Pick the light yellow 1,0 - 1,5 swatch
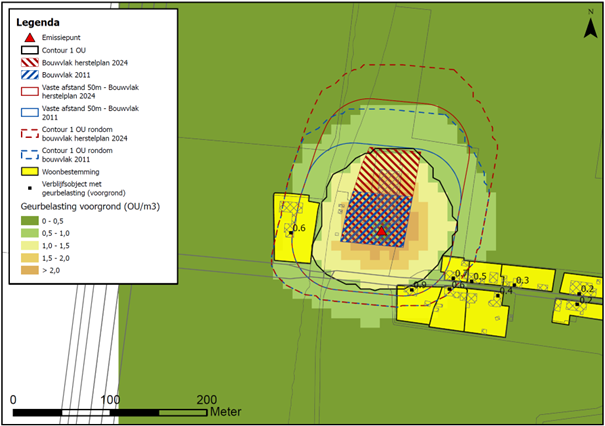 [32, 245]
